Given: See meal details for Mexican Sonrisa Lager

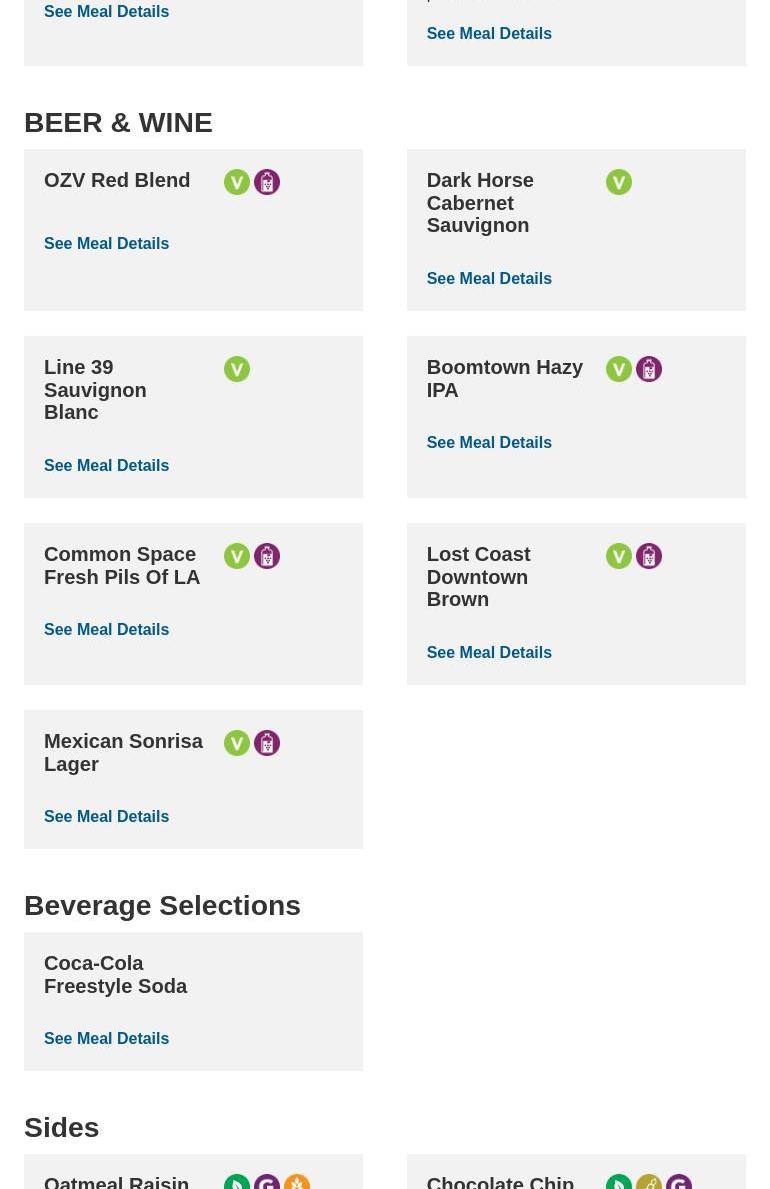Looking at the screenshot, I should (x=106, y=816).
